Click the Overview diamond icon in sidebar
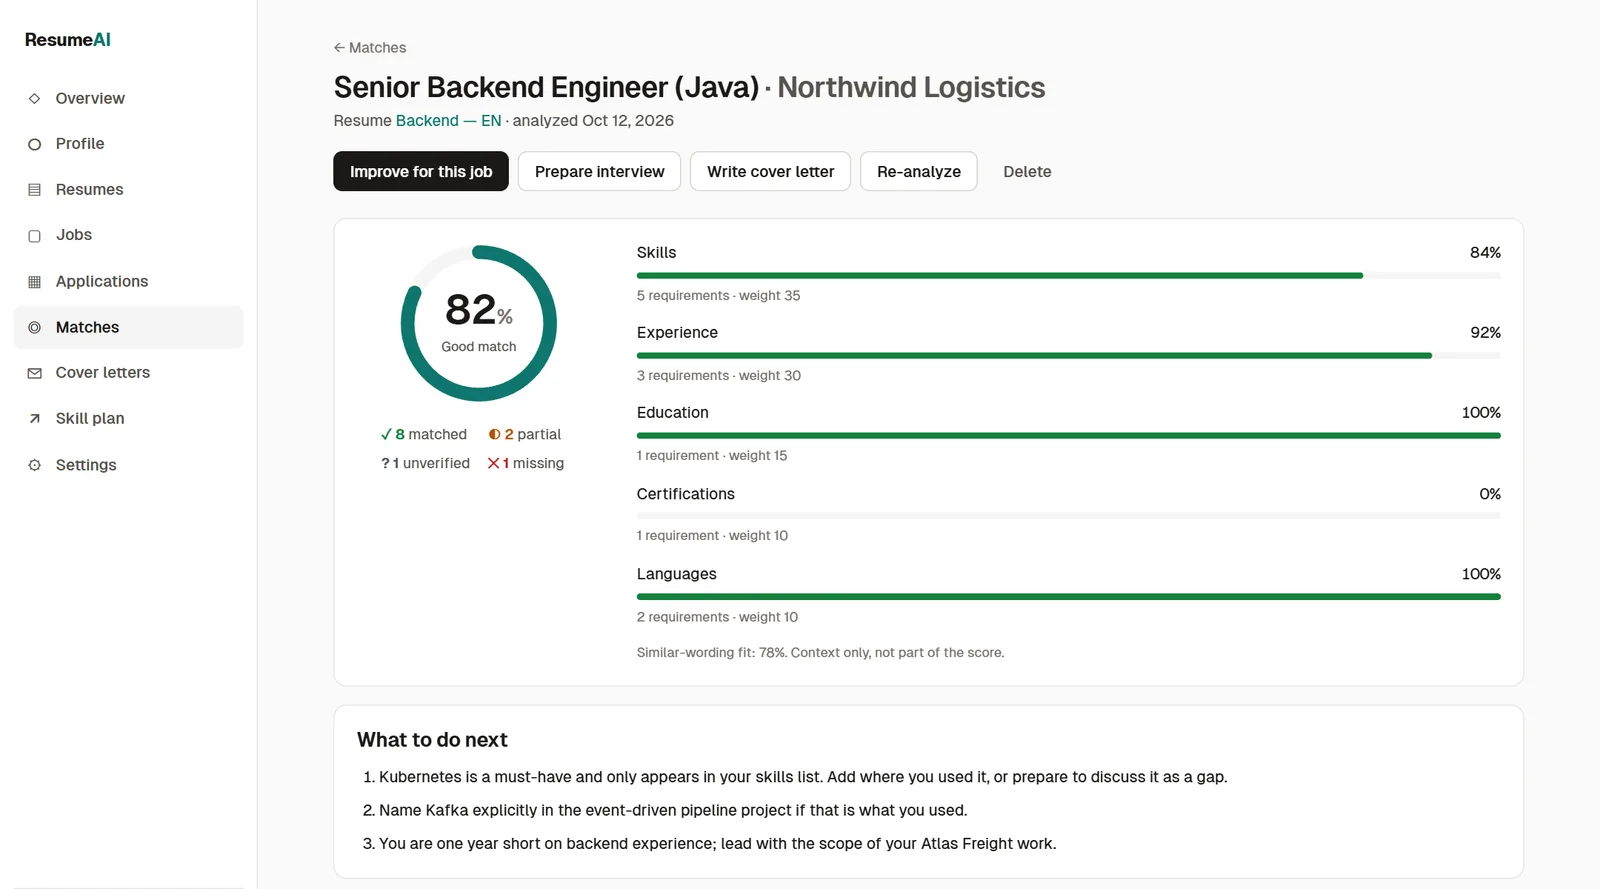The height and width of the screenshot is (889, 1600). pyautogui.click(x=34, y=98)
